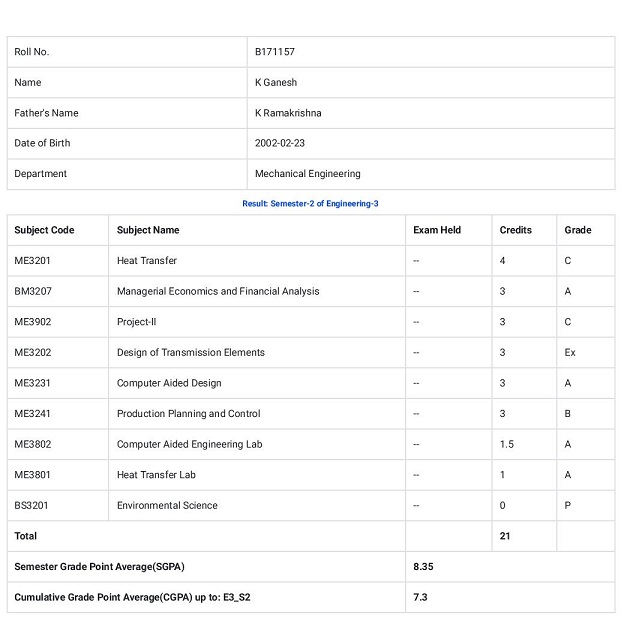Click the Department label
The width and height of the screenshot is (621, 624).
click(40, 174)
